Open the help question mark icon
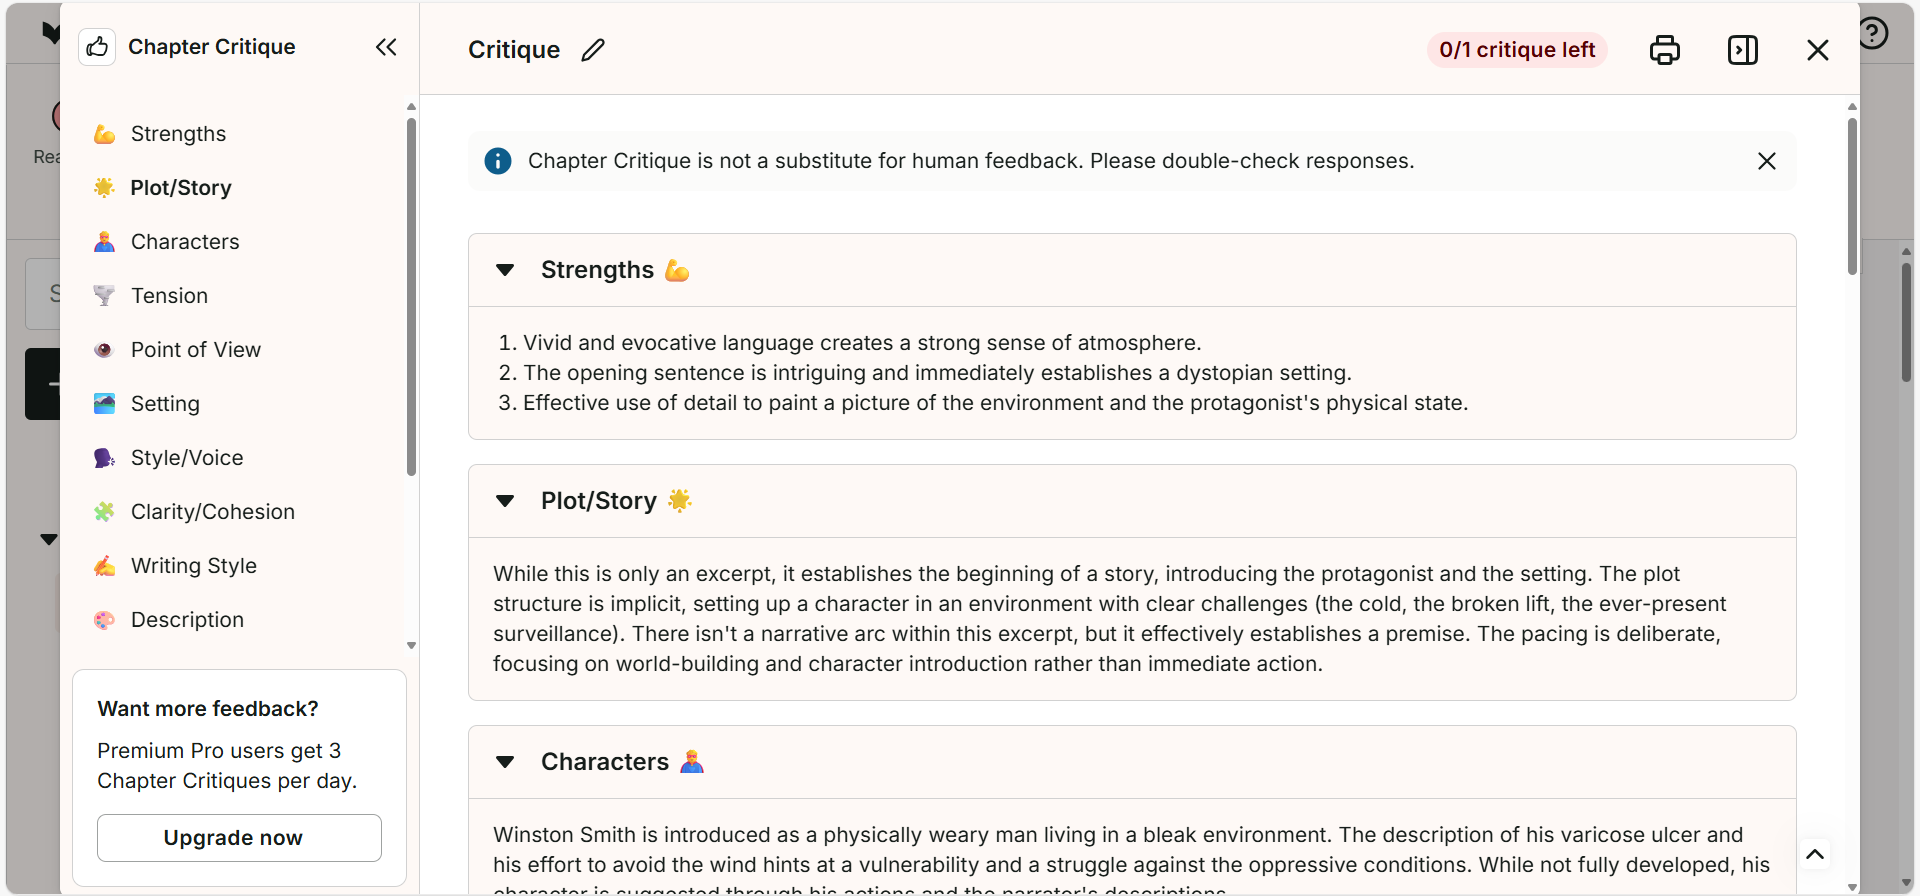Image resolution: width=1920 pixels, height=896 pixels. point(1873,33)
